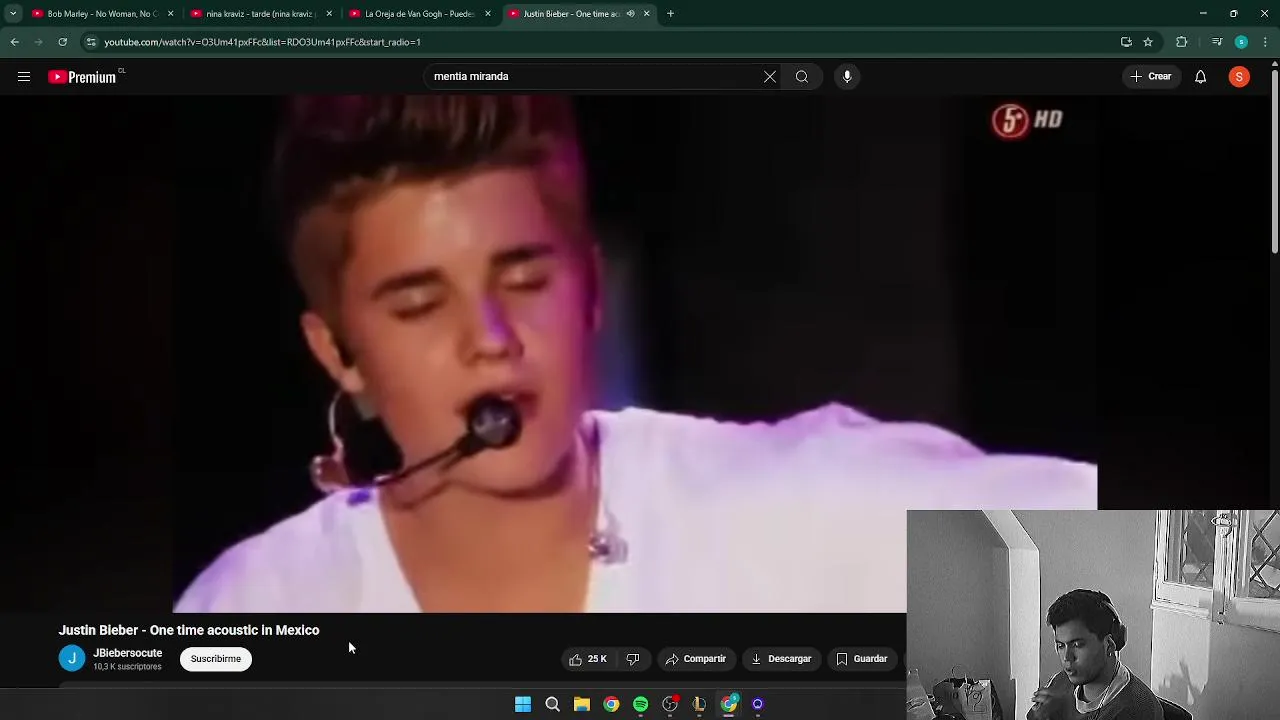Open the first Chrome icon in the taskbar
The height and width of the screenshot is (720, 1280).
click(x=611, y=704)
